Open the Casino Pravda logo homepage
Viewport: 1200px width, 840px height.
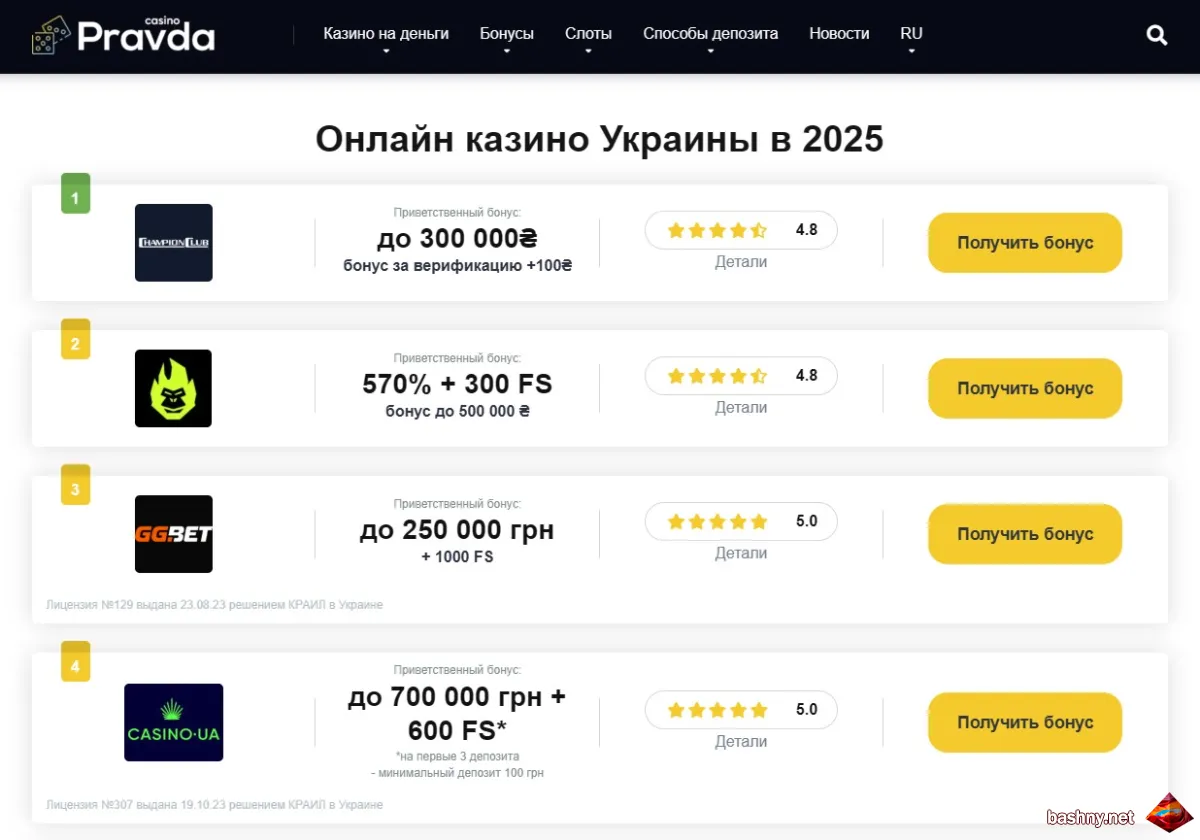(123, 35)
